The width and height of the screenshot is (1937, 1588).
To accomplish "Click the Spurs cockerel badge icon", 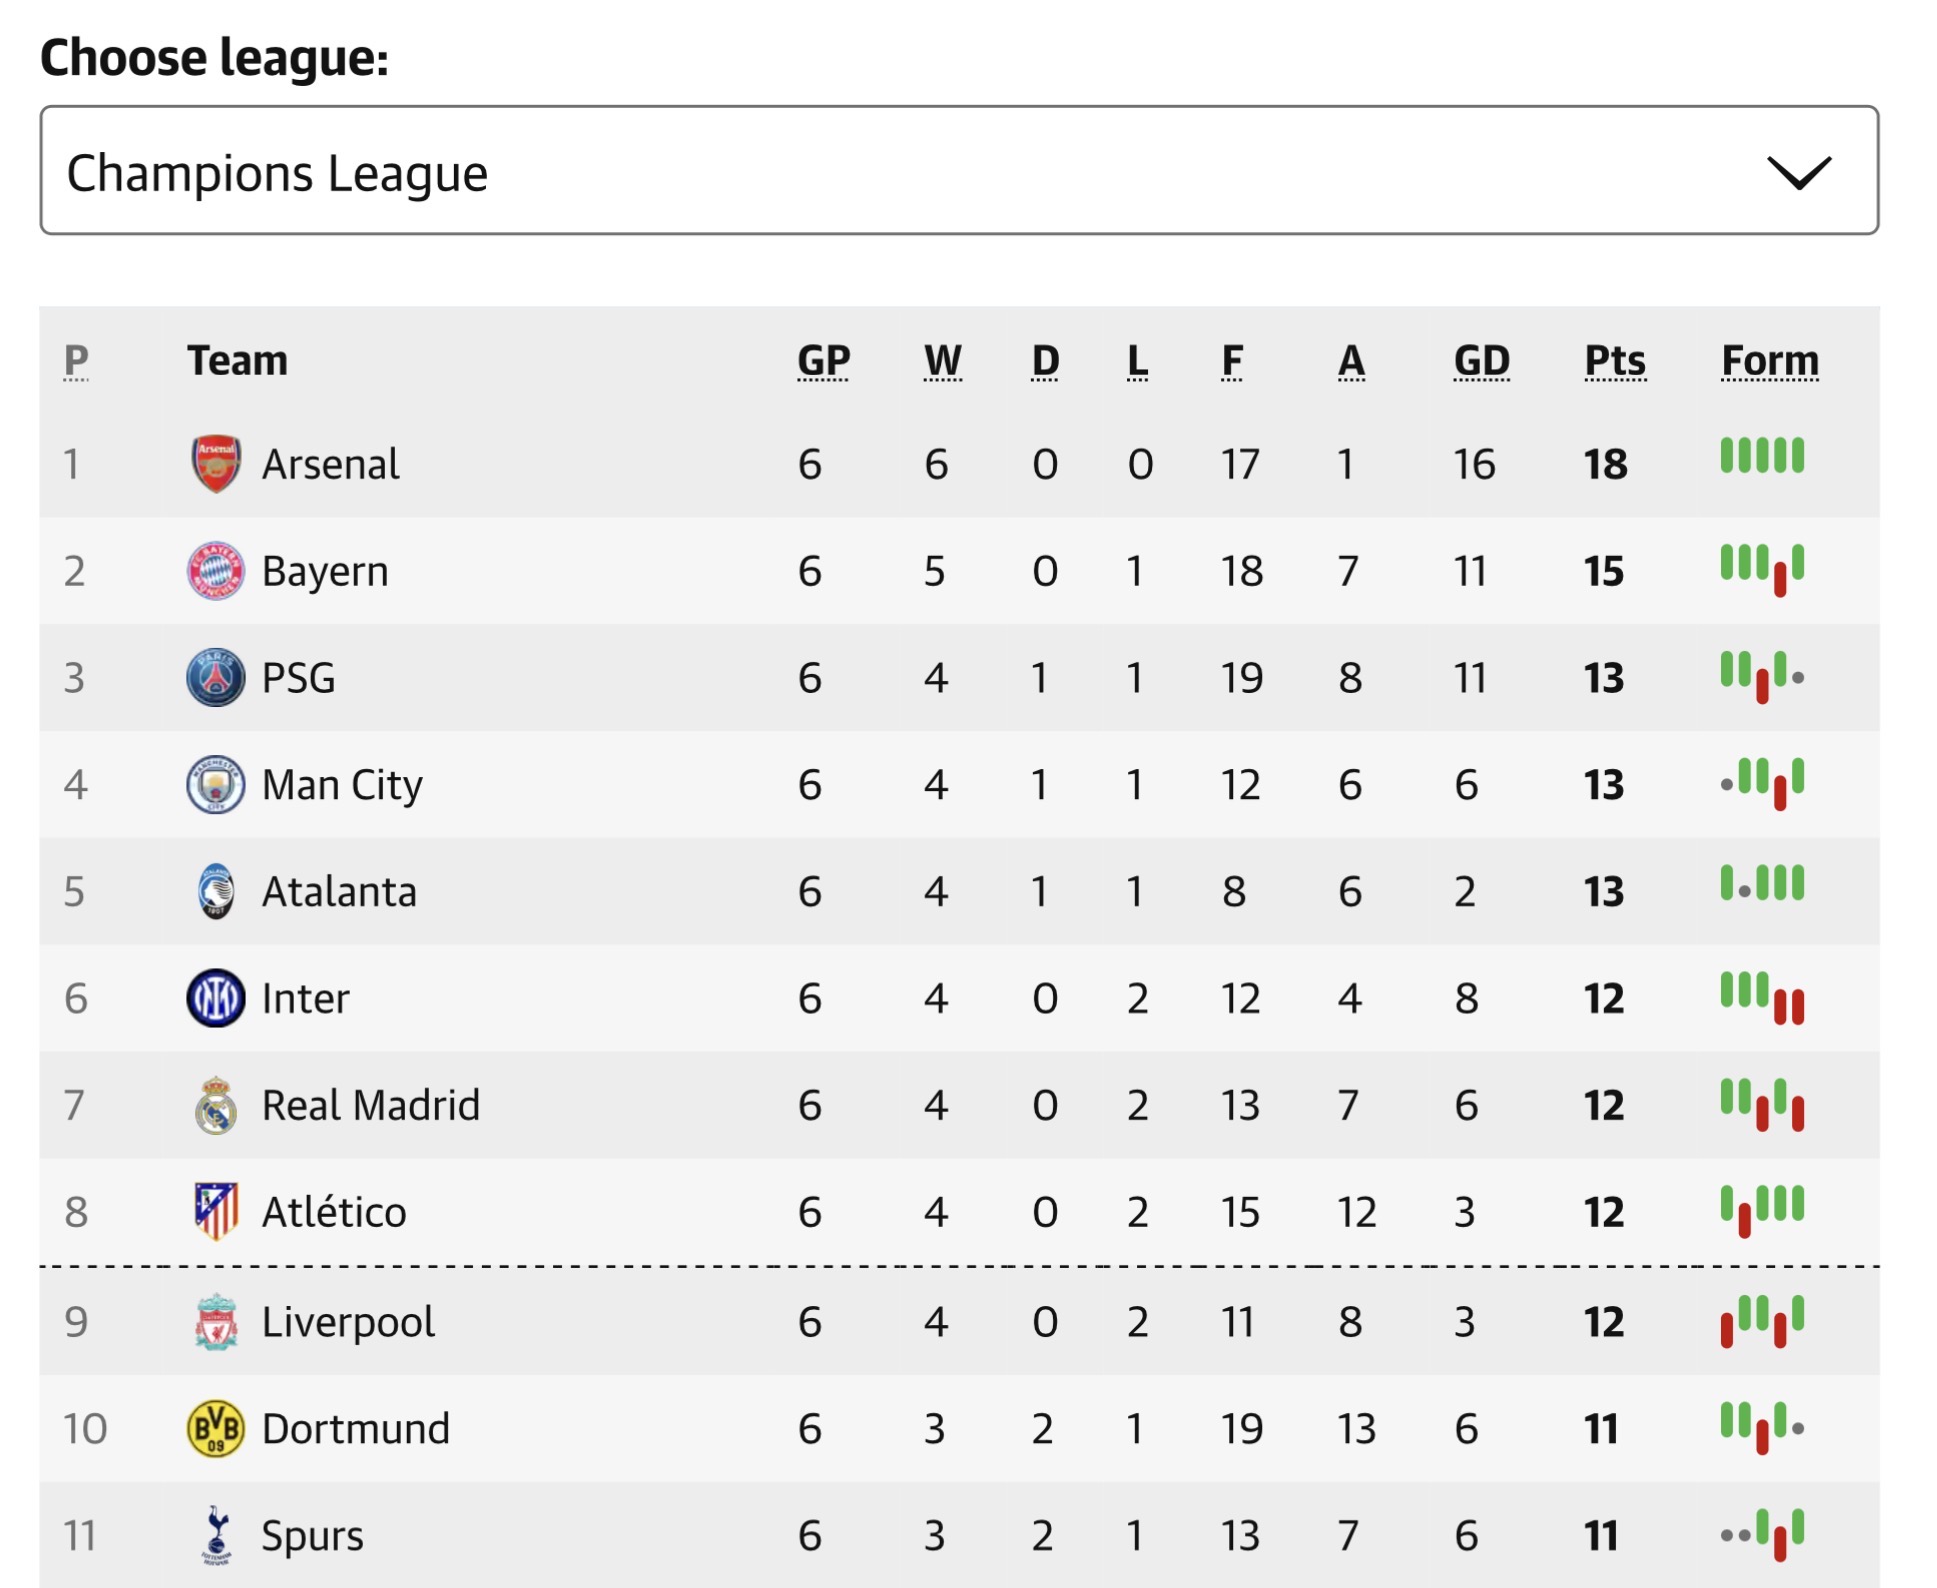I will [x=215, y=1535].
